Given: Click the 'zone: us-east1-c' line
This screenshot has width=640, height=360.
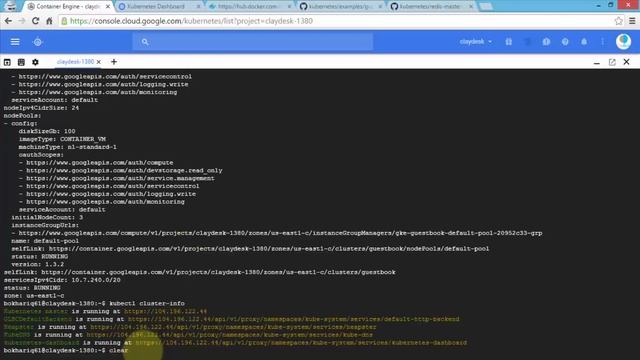Looking at the screenshot, I should tap(34, 296).
